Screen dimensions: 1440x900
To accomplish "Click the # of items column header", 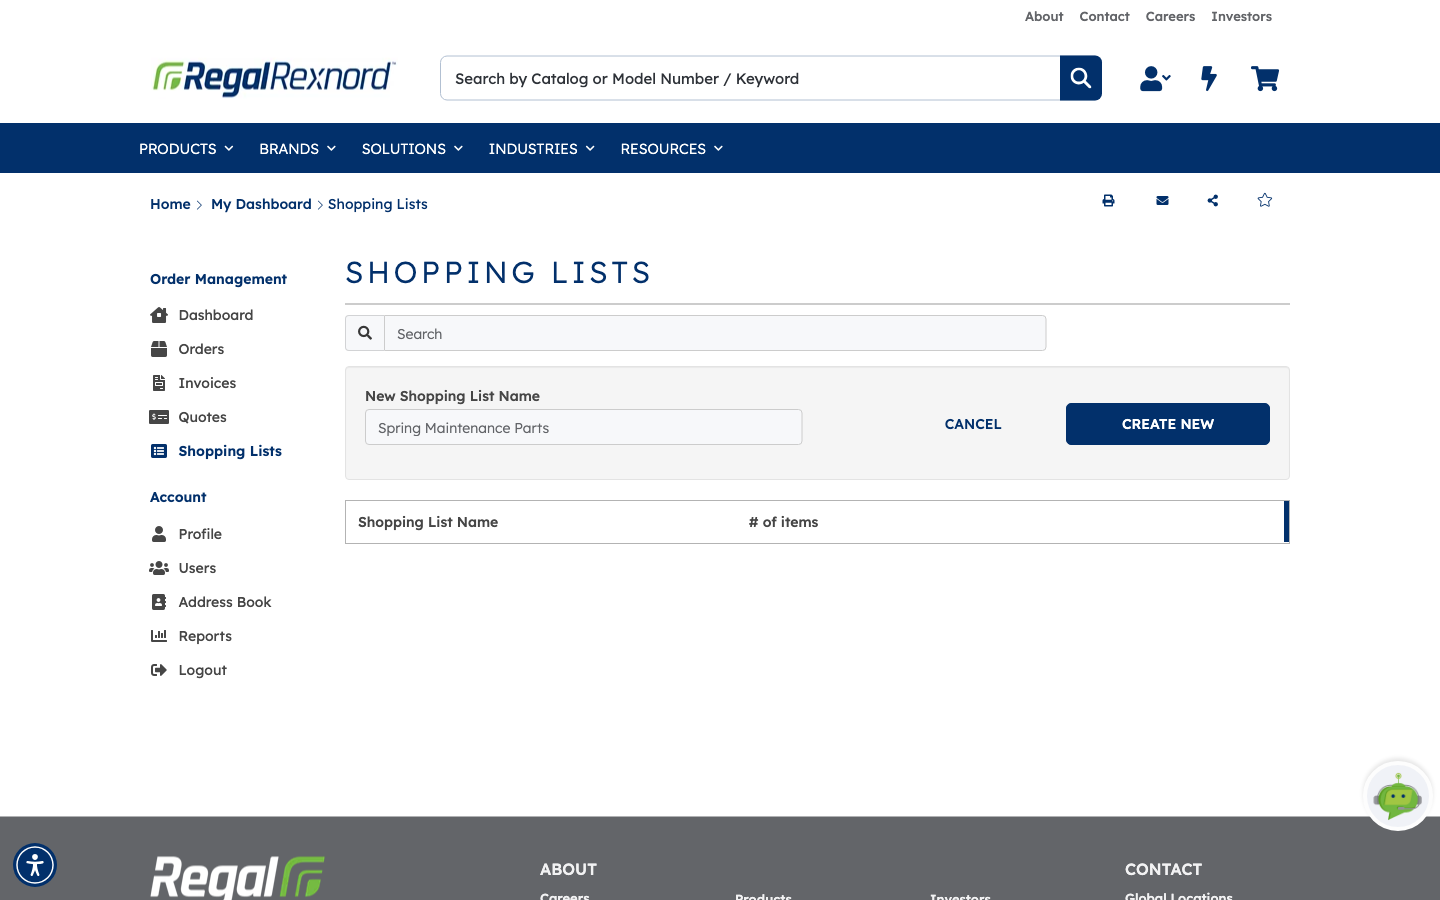I will [783, 522].
